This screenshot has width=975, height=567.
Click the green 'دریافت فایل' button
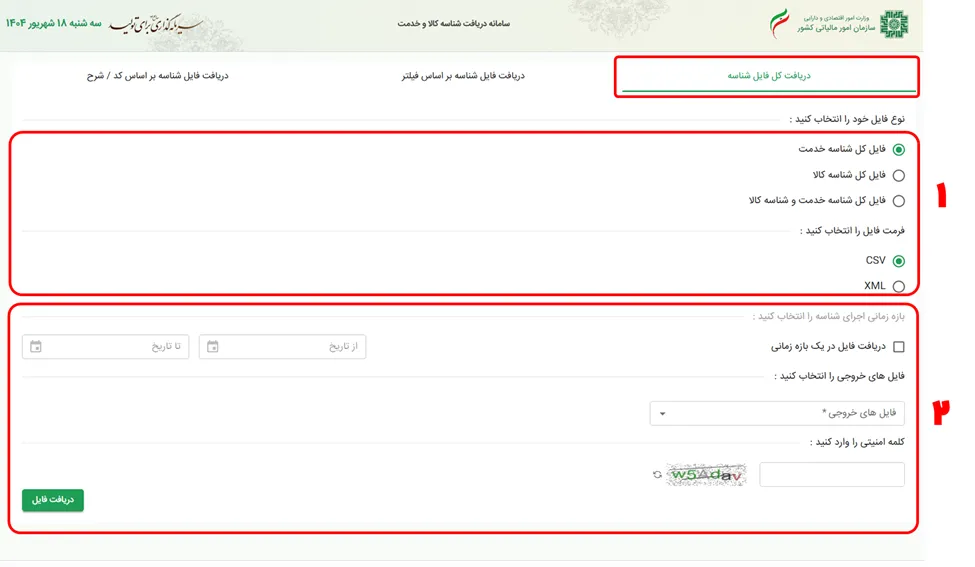pyautogui.click(x=53, y=500)
